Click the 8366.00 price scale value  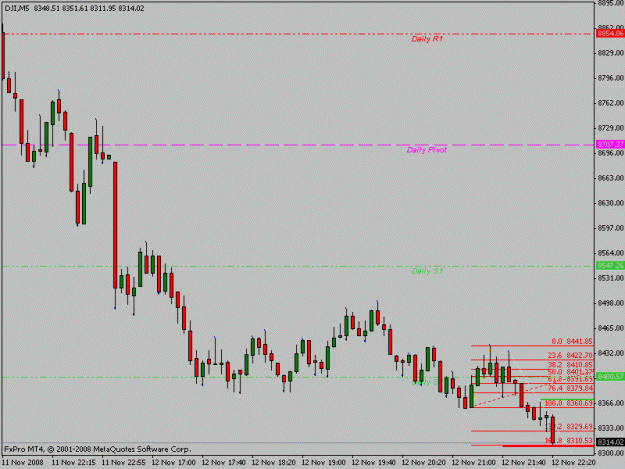tap(611, 403)
